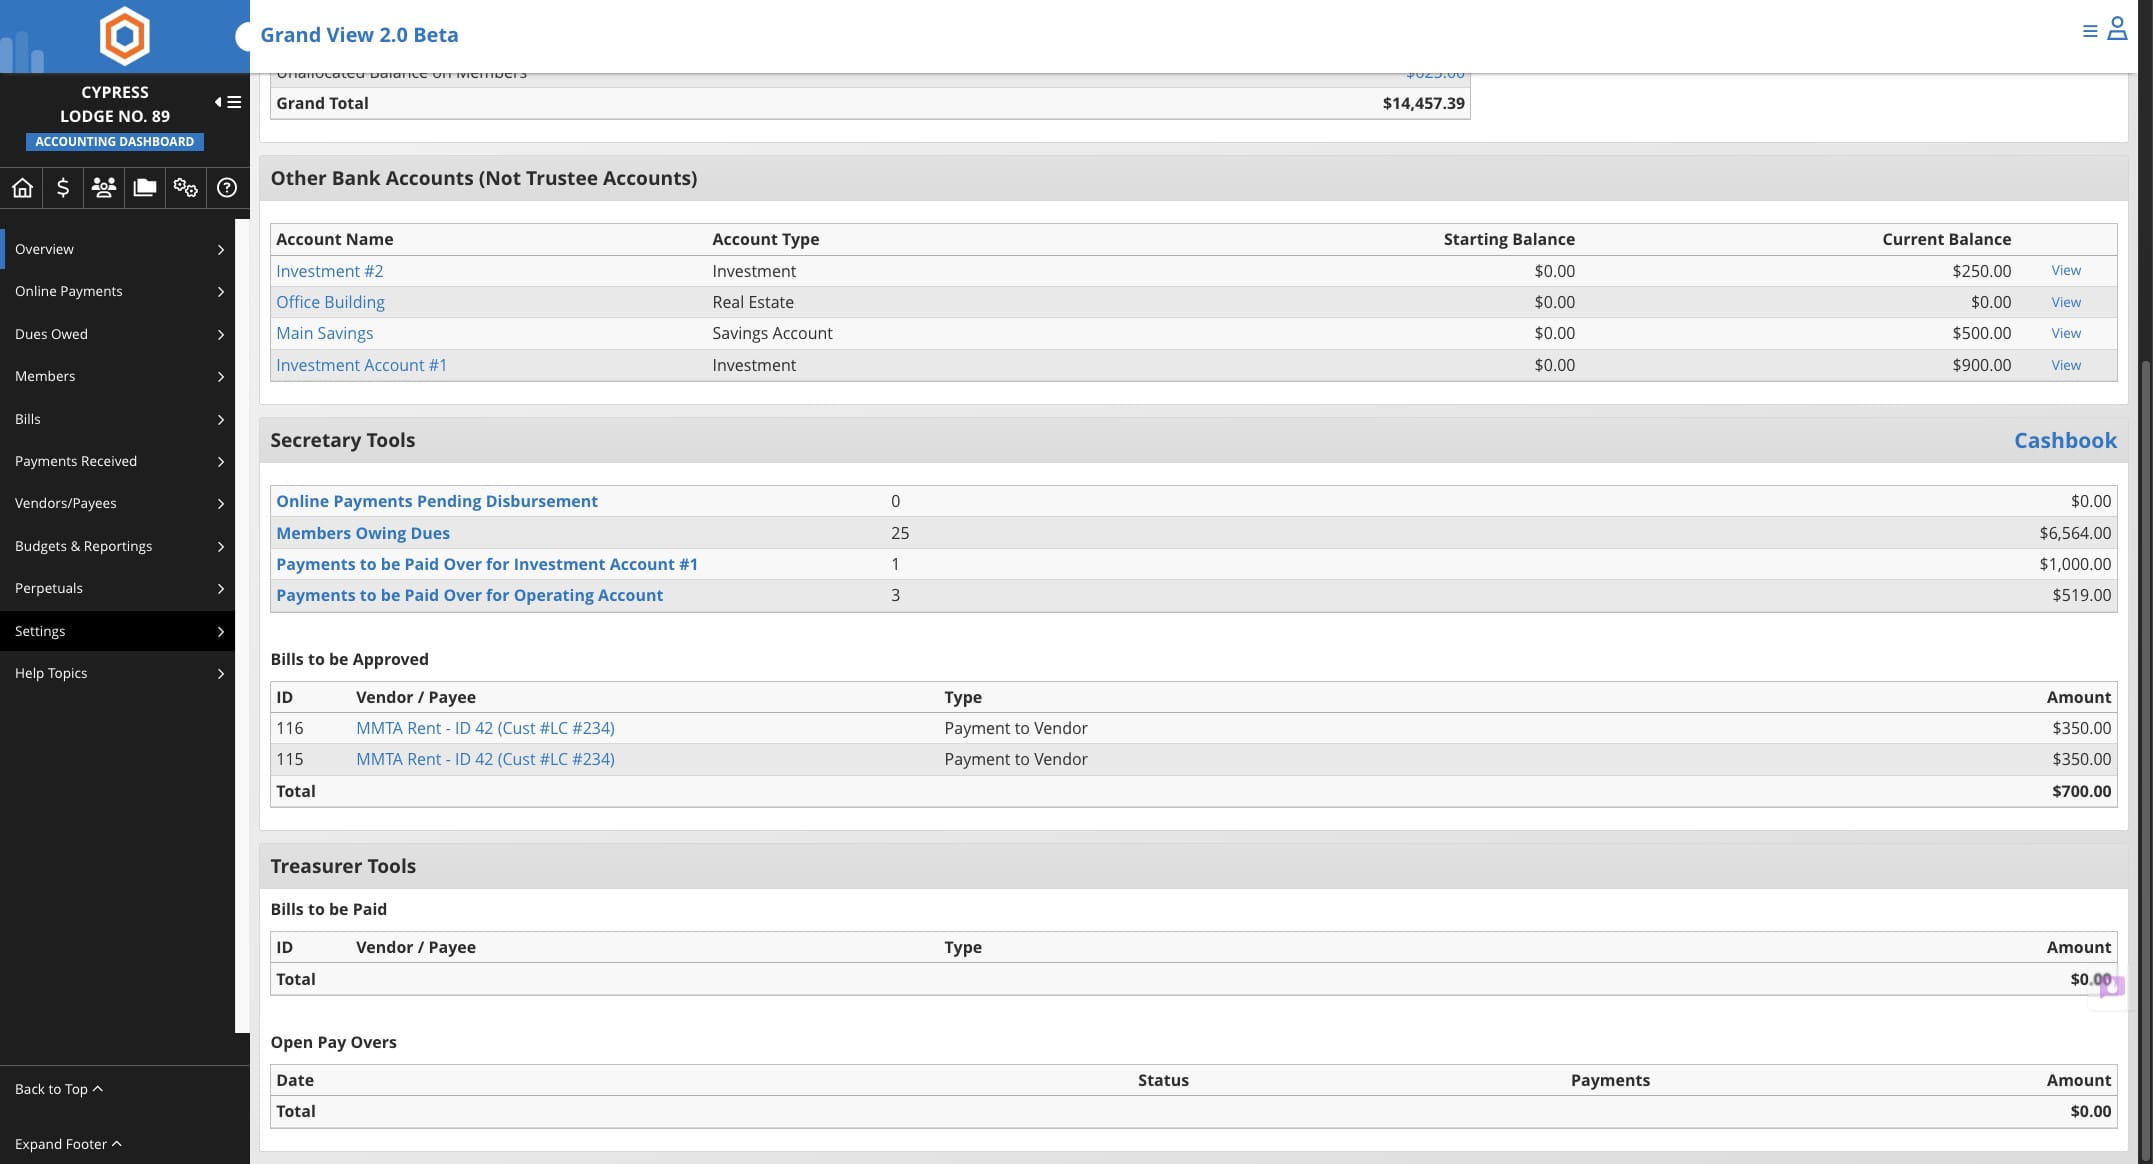Click Expand Footer
This screenshot has height=1164, width=2153.
click(x=68, y=1144)
